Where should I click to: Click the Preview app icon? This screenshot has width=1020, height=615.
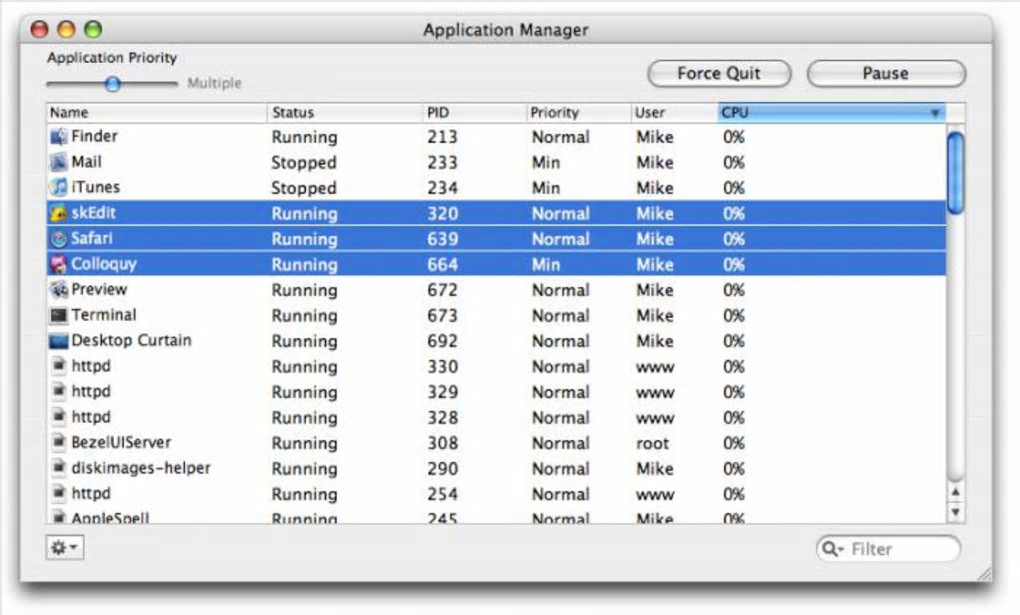pos(59,290)
